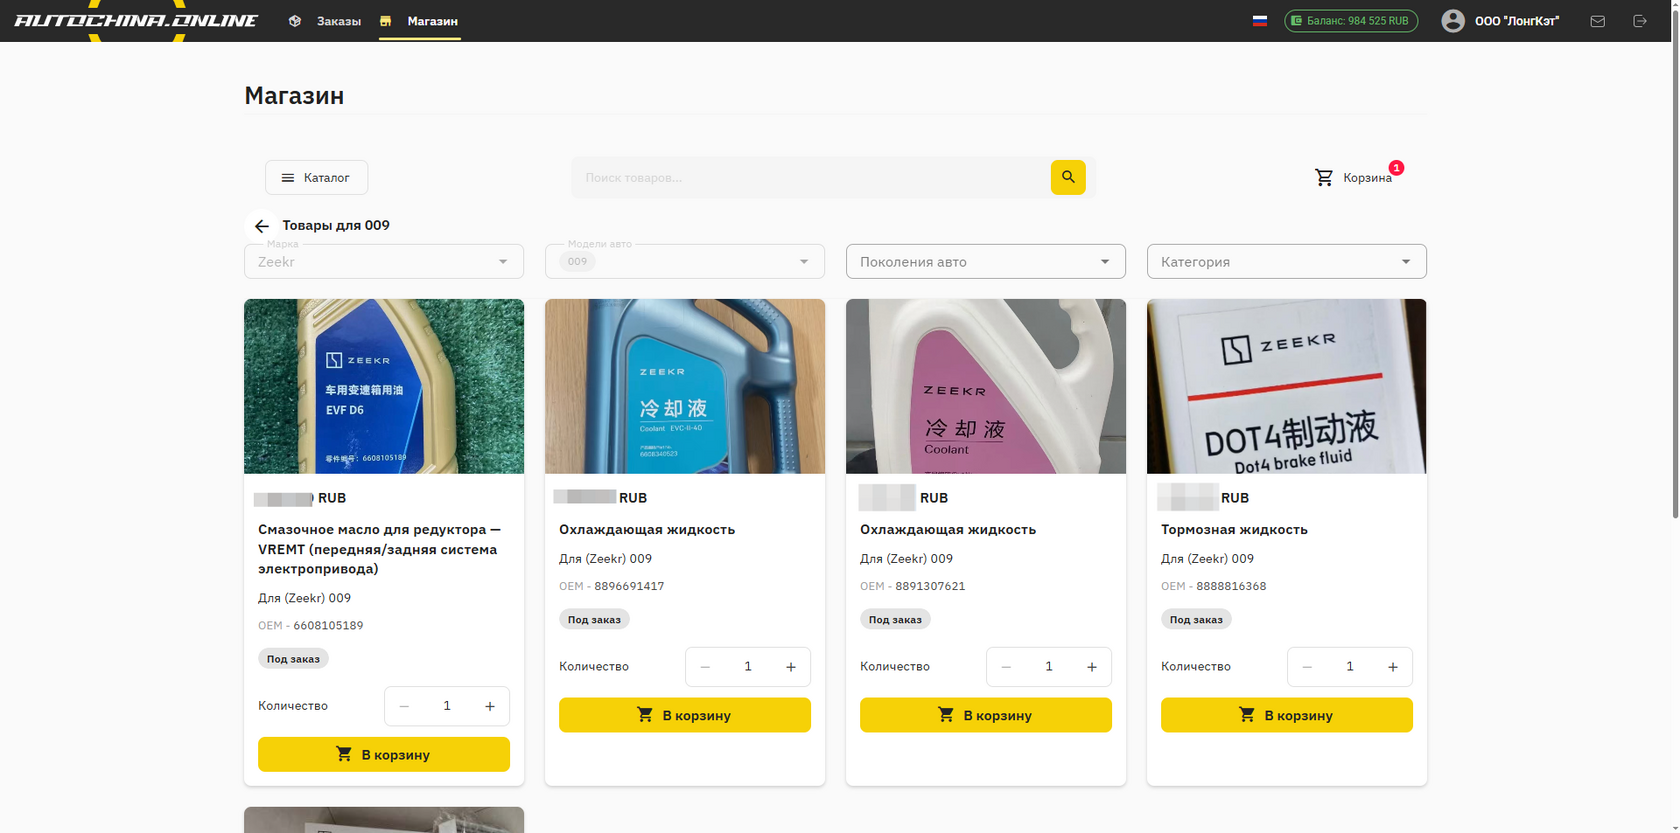Screen dimensions: 1680x833
Task: Click the Orders box icon in navbar
Action: [x=295, y=21]
